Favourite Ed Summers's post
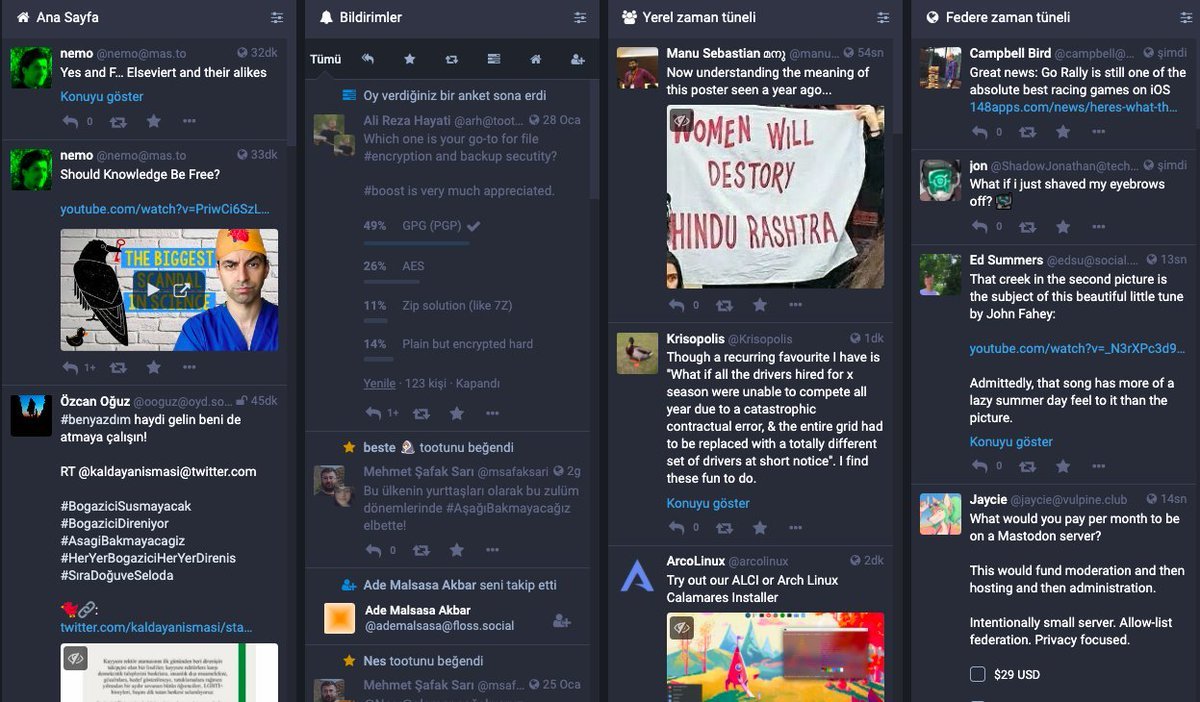This screenshot has height=702, width=1200. (1062, 466)
